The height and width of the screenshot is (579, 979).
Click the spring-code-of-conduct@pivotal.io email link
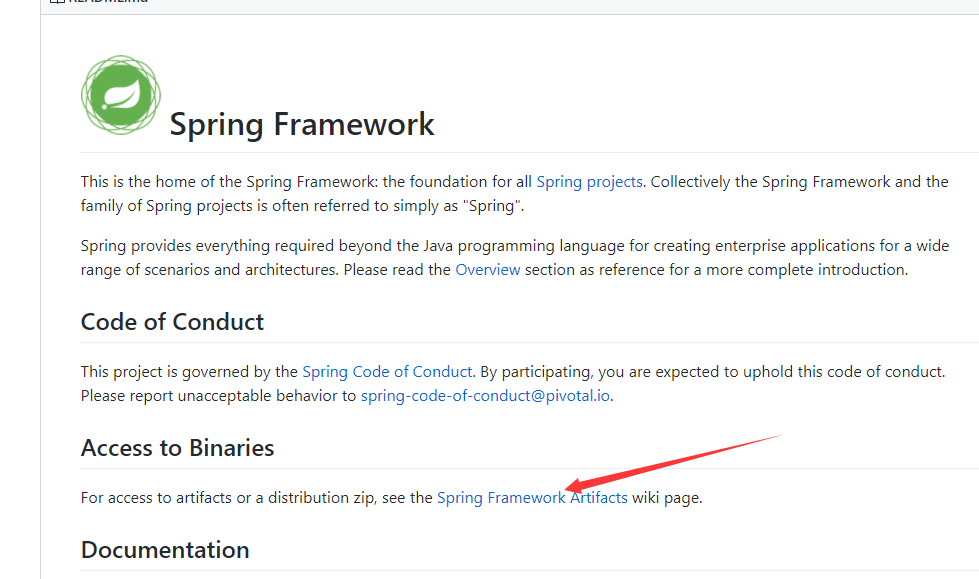(x=485, y=396)
